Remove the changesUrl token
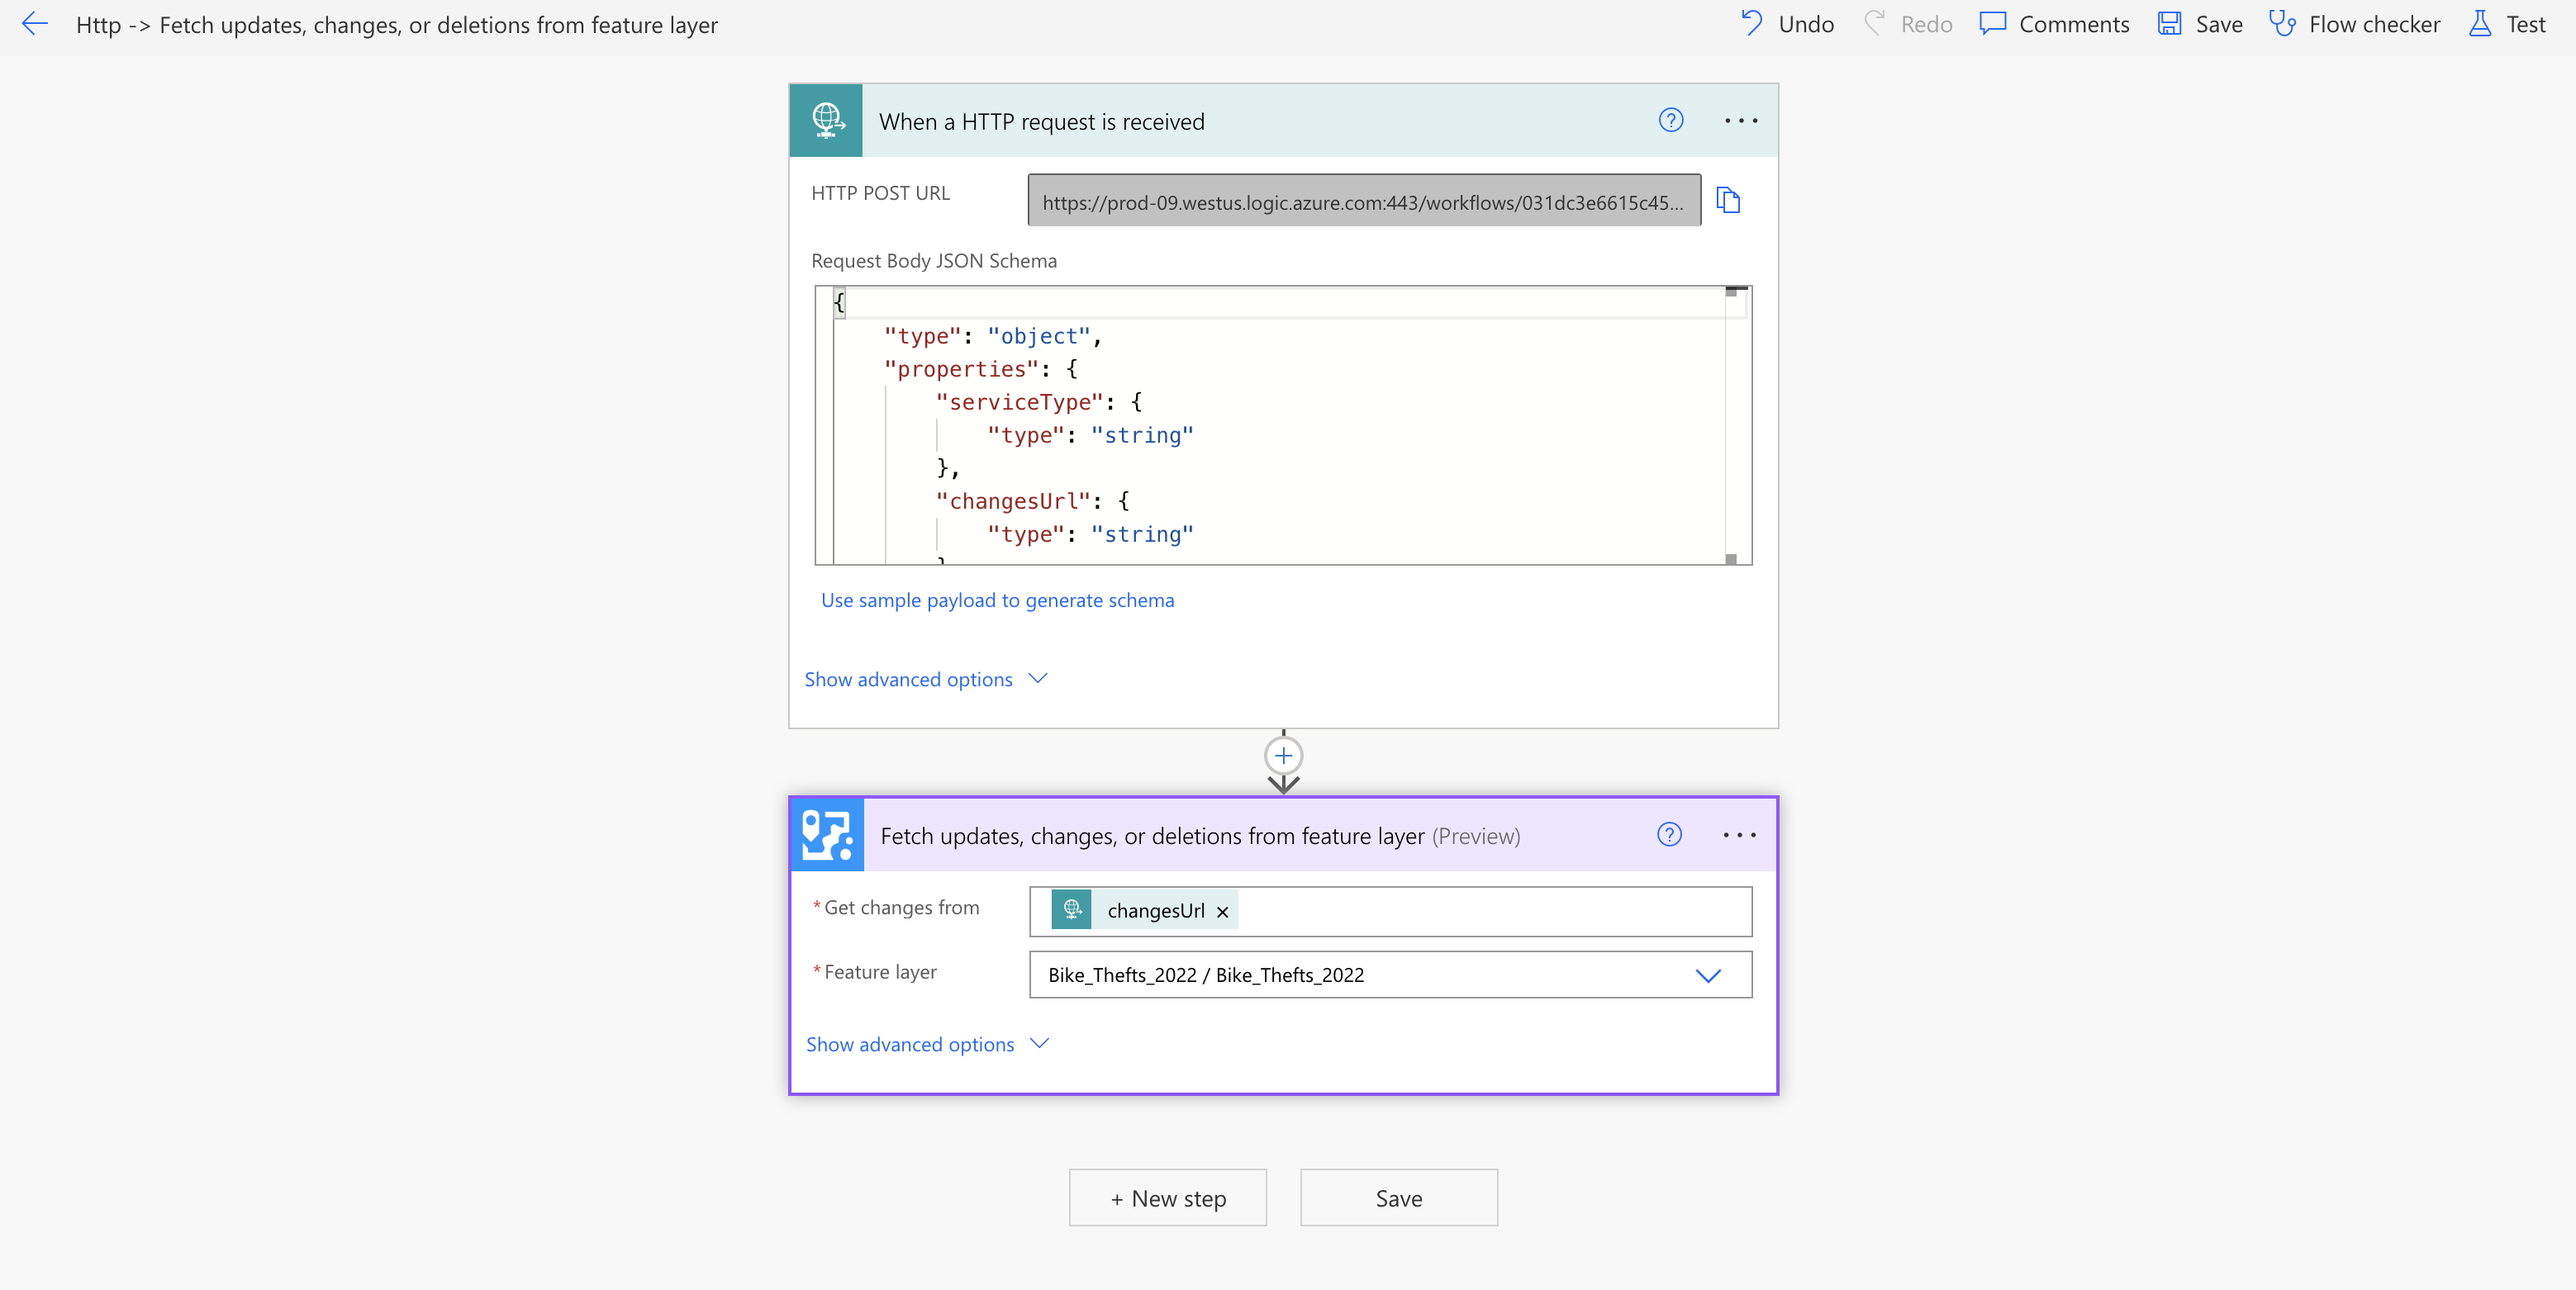2576x1290 pixels. tap(1222, 911)
